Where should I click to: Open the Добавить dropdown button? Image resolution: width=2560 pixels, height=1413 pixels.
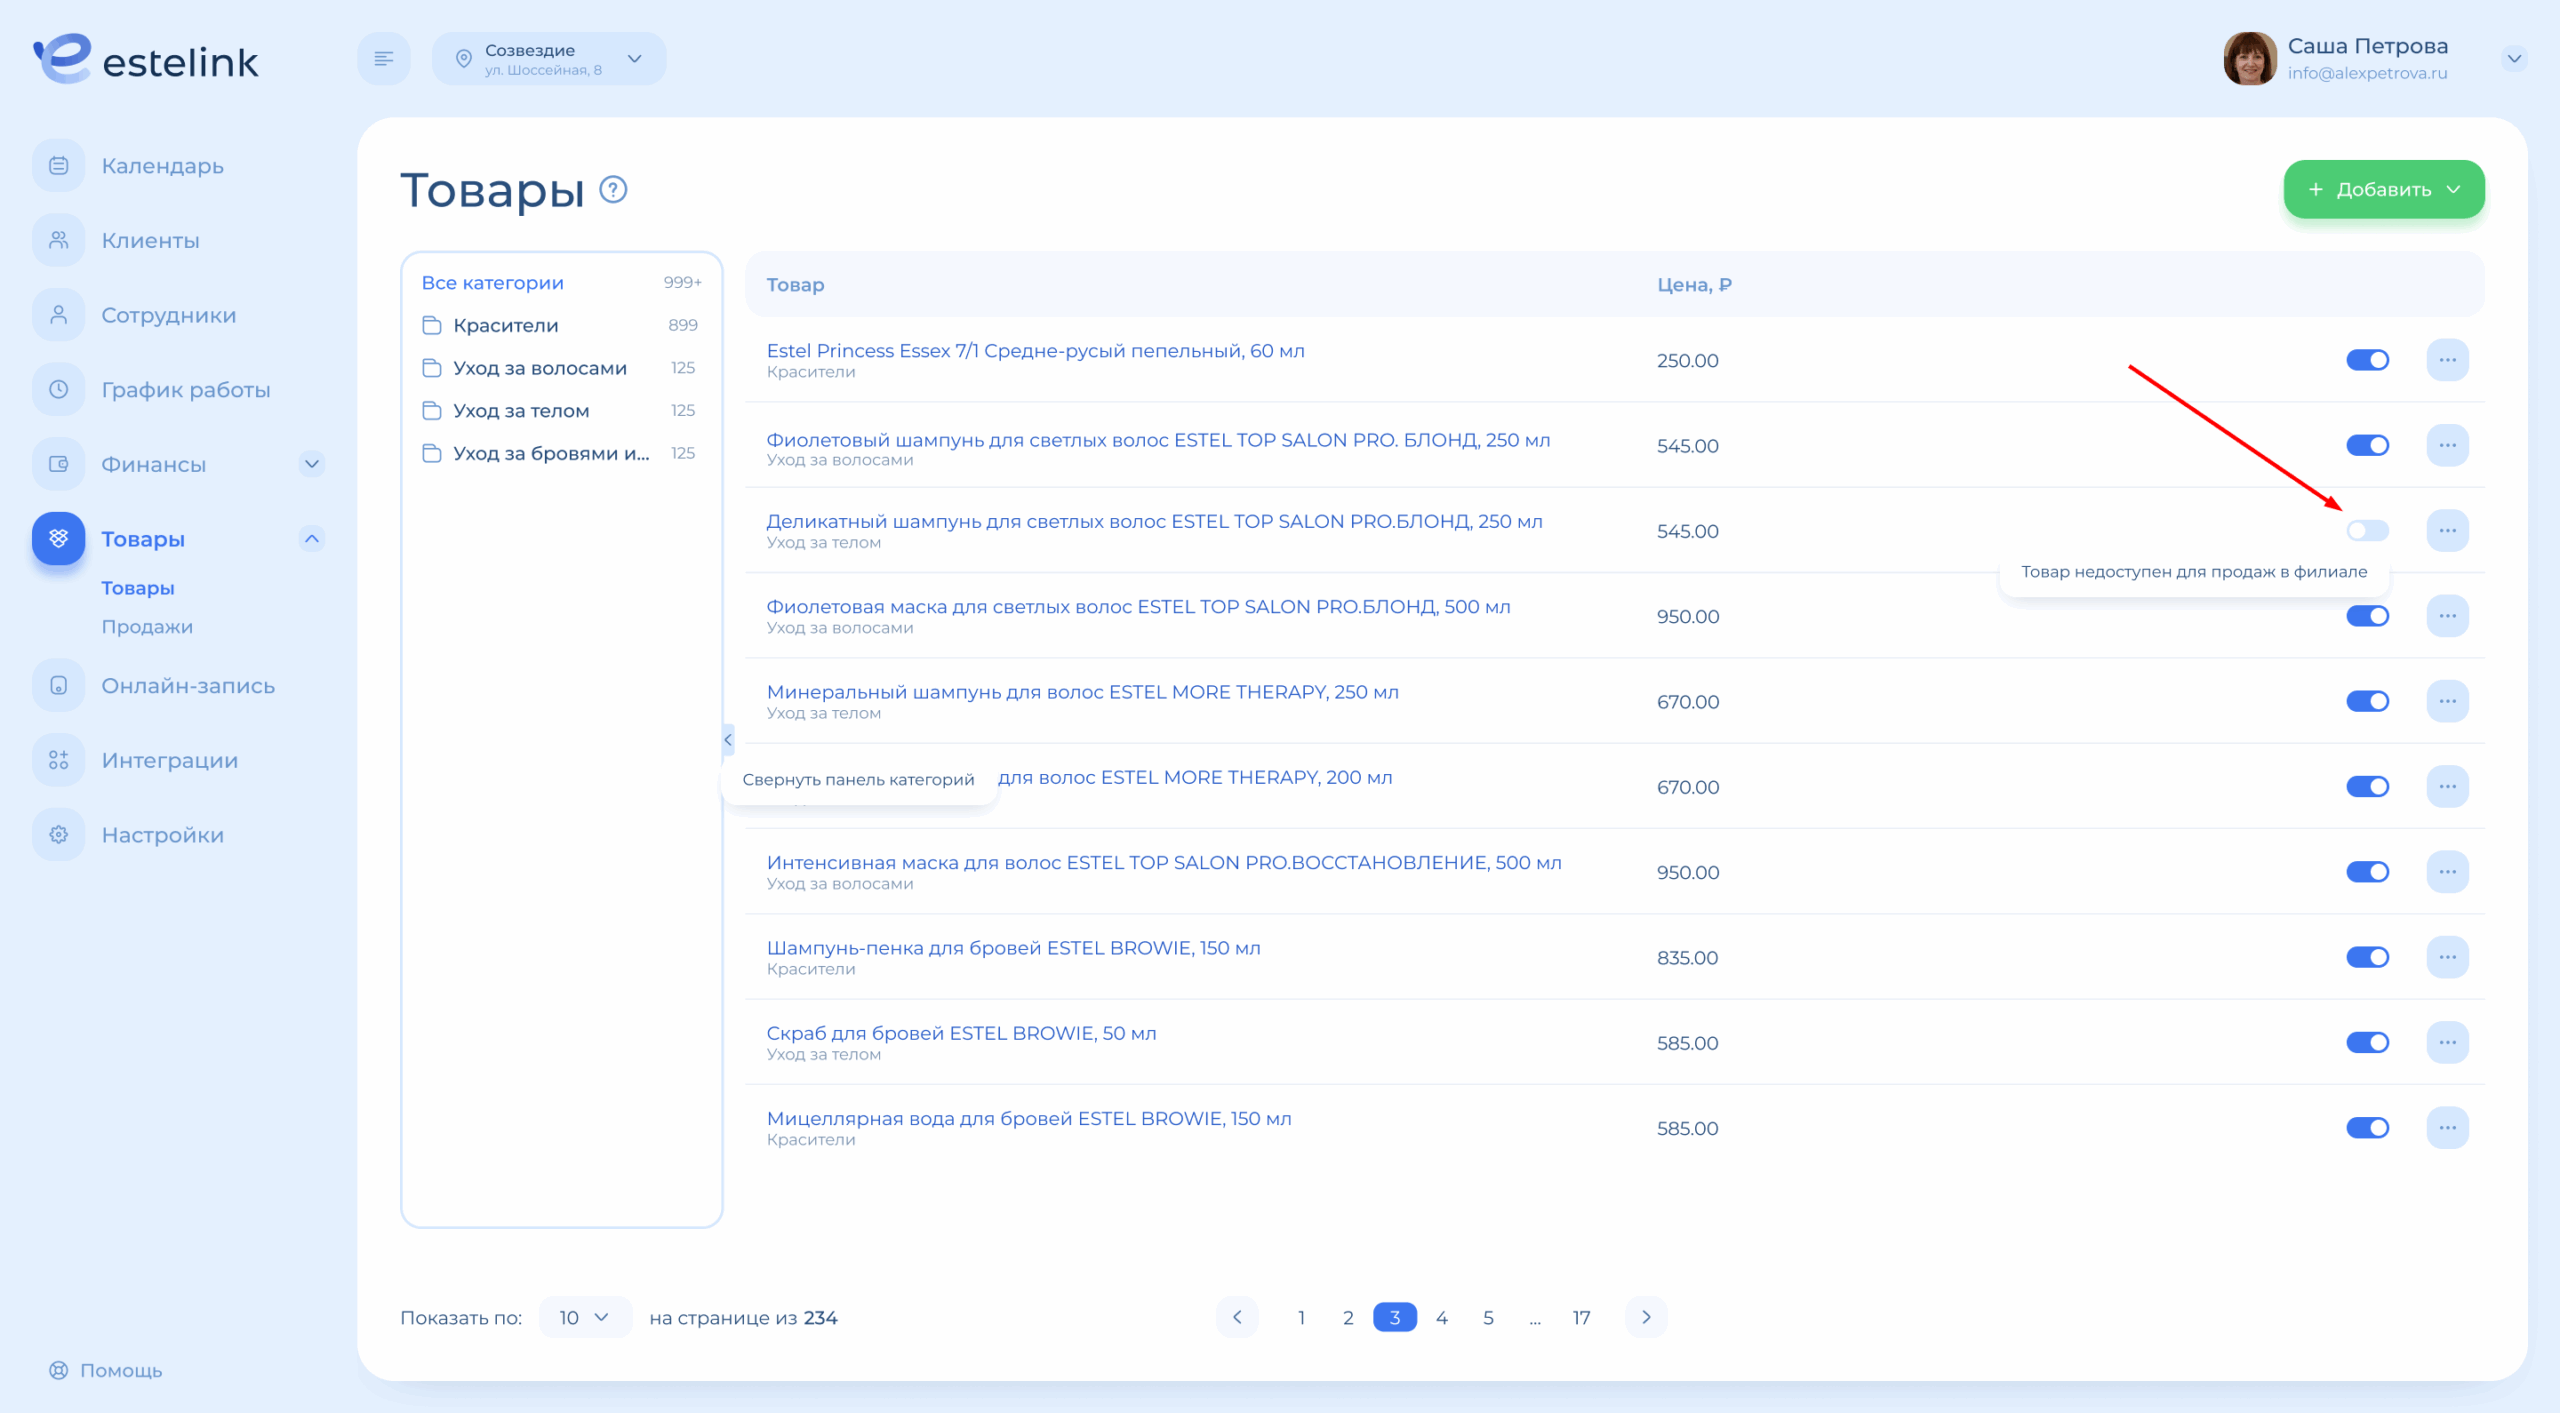tap(2384, 189)
